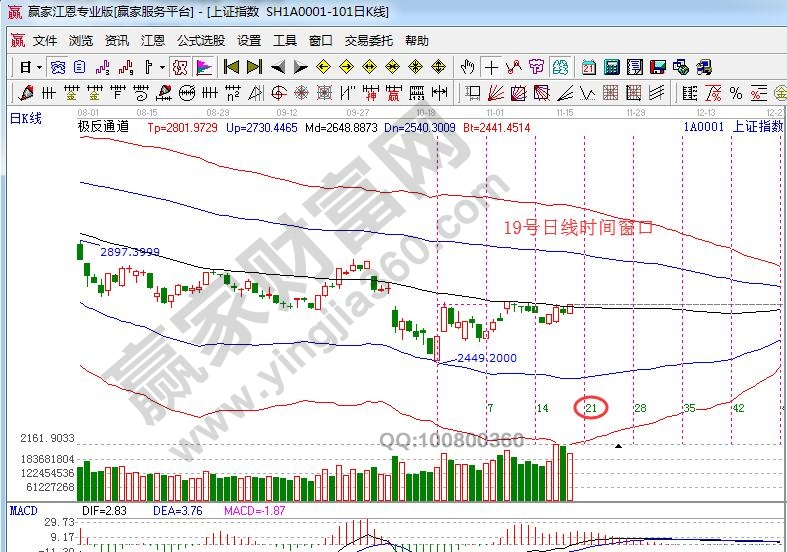Expand dropdown arrow beside the ruler icon
The height and width of the screenshot is (552, 787).
(x=162, y=67)
